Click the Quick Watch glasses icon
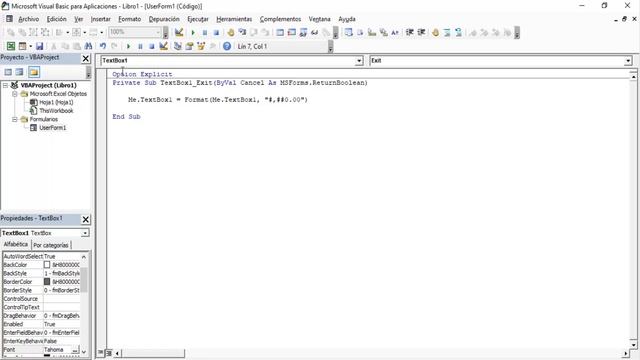Viewport: 640px width, 360px height. [x=314, y=32]
